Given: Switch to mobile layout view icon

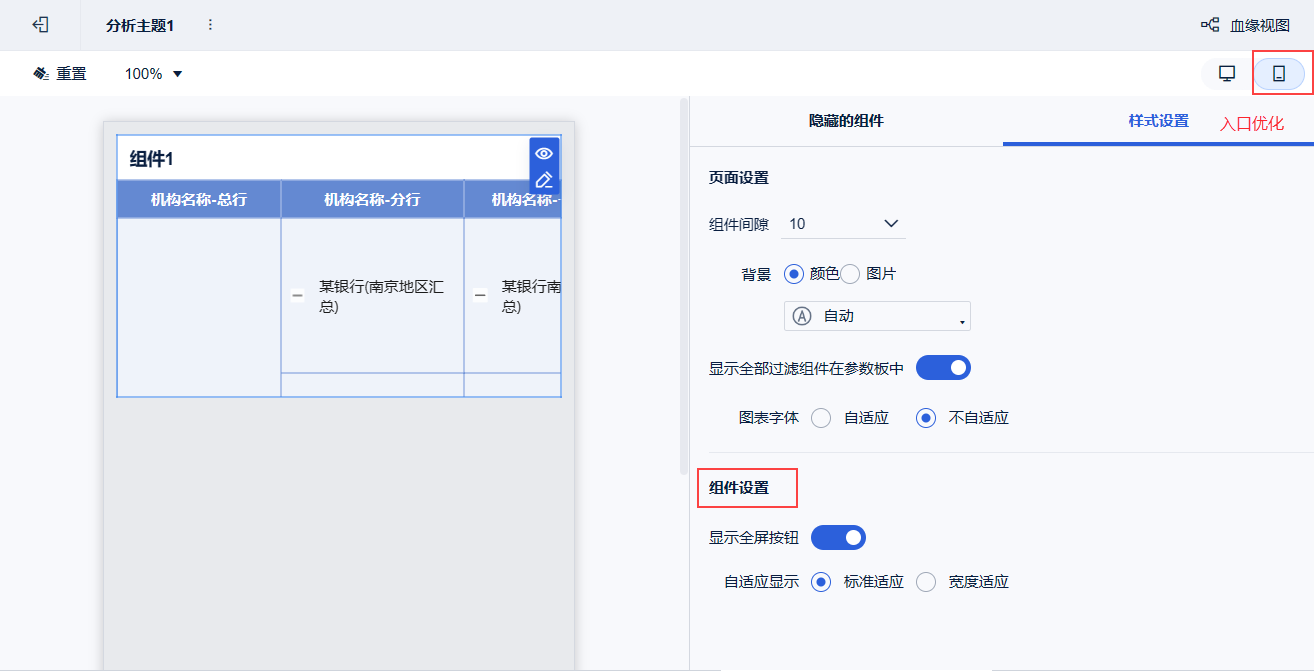Looking at the screenshot, I should pos(1278,74).
